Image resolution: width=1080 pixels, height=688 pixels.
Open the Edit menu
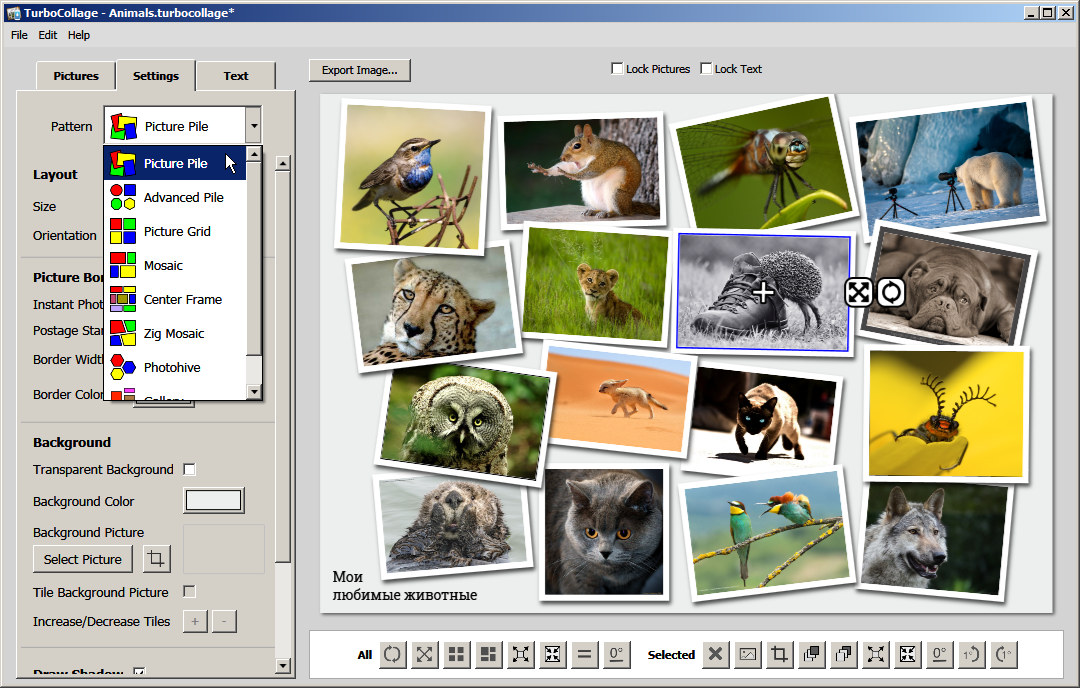coord(48,35)
